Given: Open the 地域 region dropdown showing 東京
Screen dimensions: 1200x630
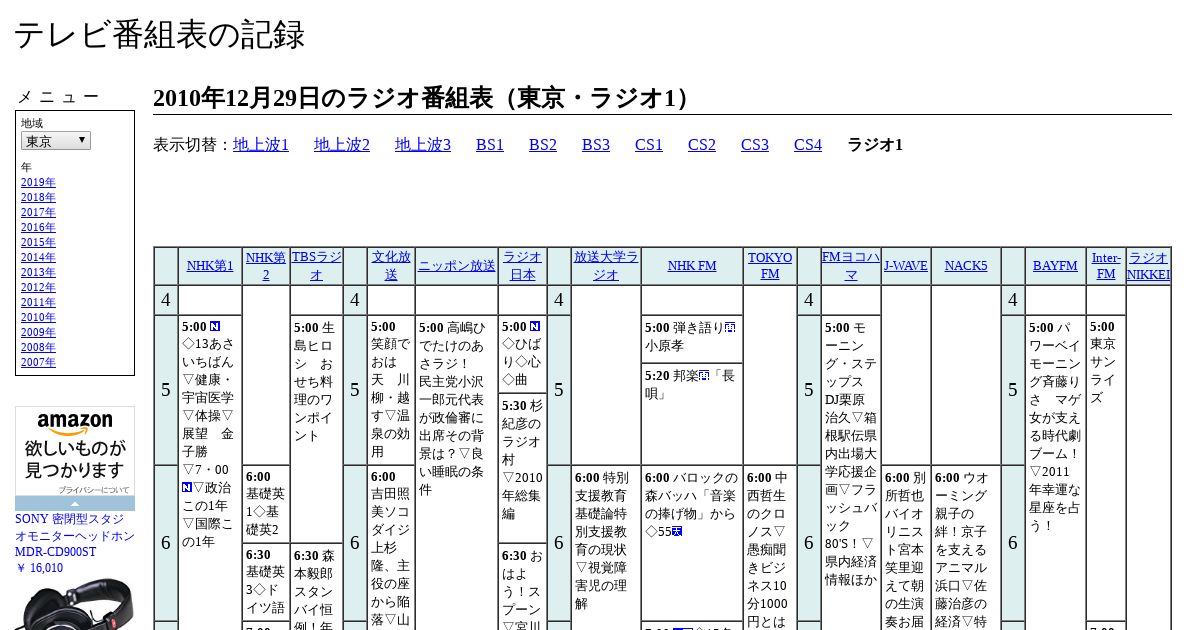Looking at the screenshot, I should click(56, 141).
